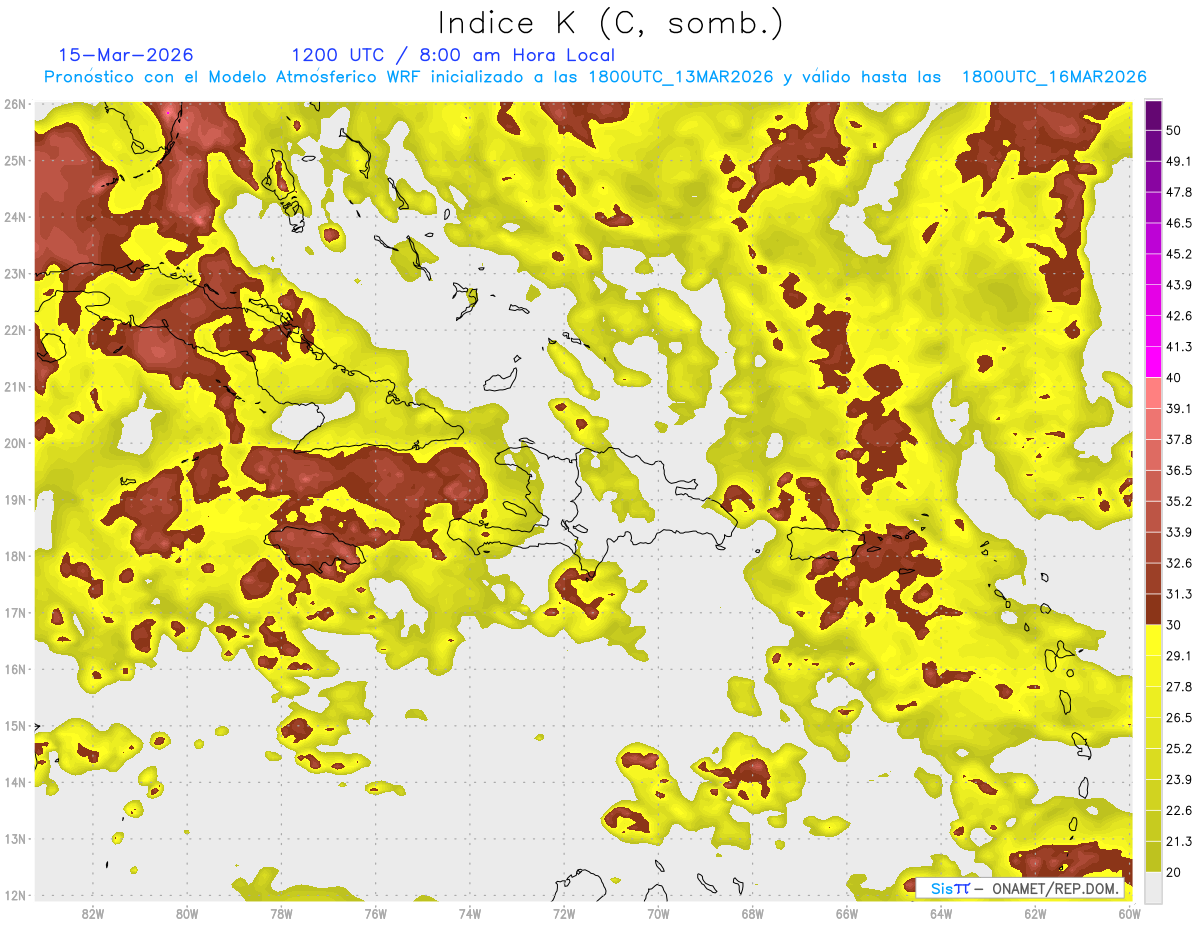The height and width of the screenshot is (927, 1200).
Task: Select the colorbar value "21.3"
Action: pos(1178,841)
